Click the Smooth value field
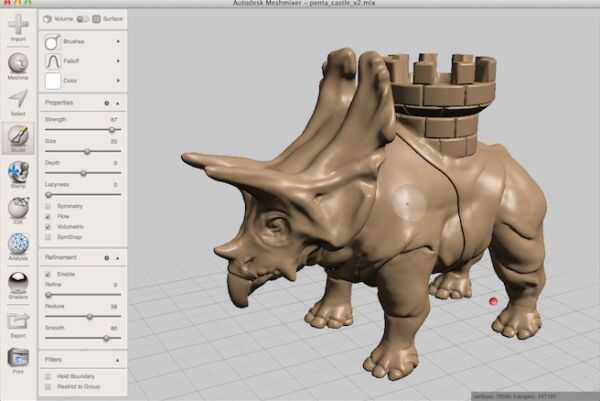Viewport: 600px width, 401px height. point(114,328)
